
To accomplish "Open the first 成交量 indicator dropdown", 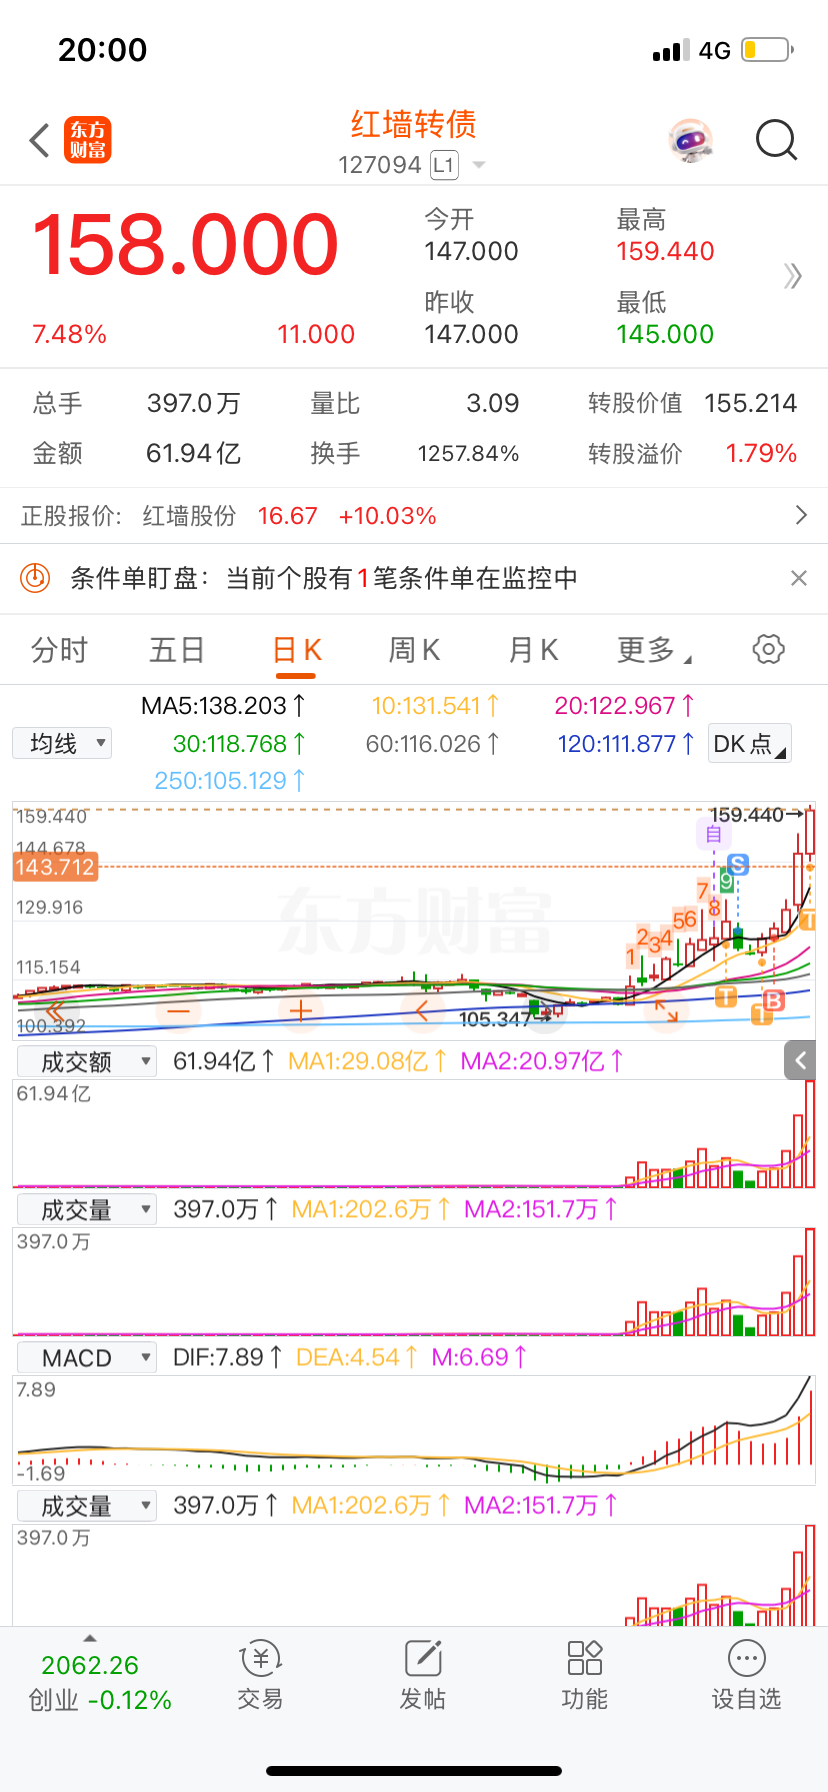I will (86, 1209).
